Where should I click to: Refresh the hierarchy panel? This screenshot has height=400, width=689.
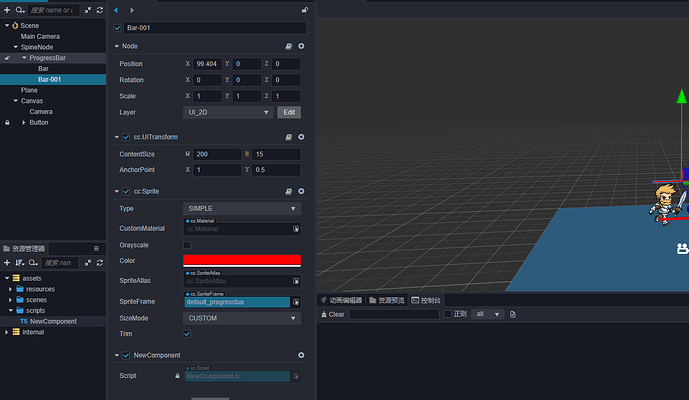coord(100,10)
